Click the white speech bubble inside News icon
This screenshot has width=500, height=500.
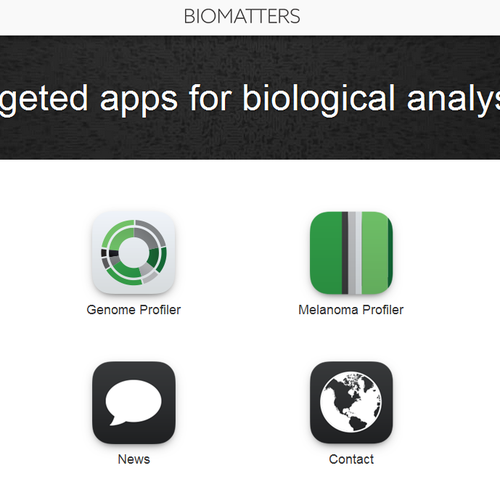coord(134,402)
